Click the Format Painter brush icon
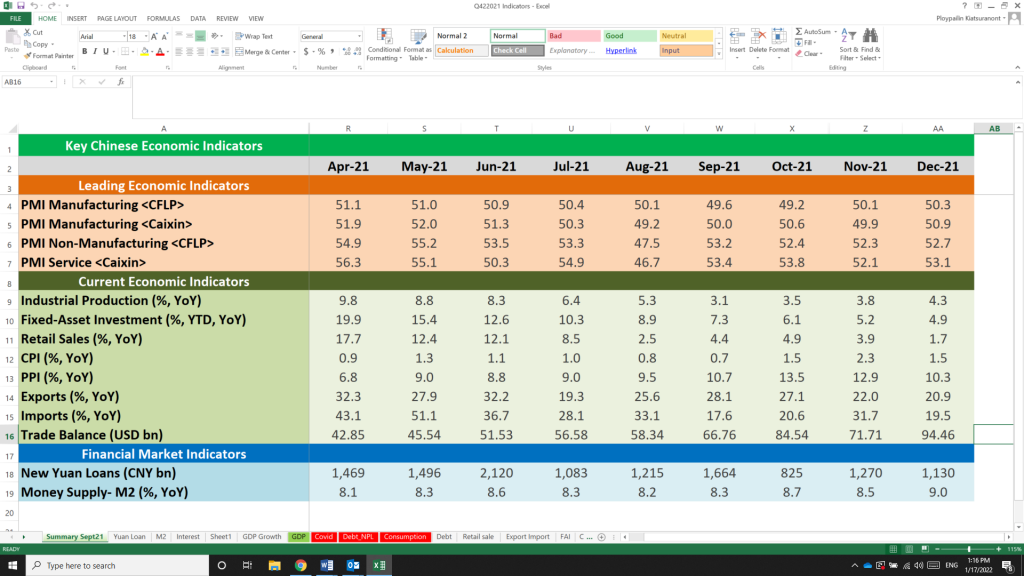Image resolution: width=1024 pixels, height=576 pixels. pos(28,56)
